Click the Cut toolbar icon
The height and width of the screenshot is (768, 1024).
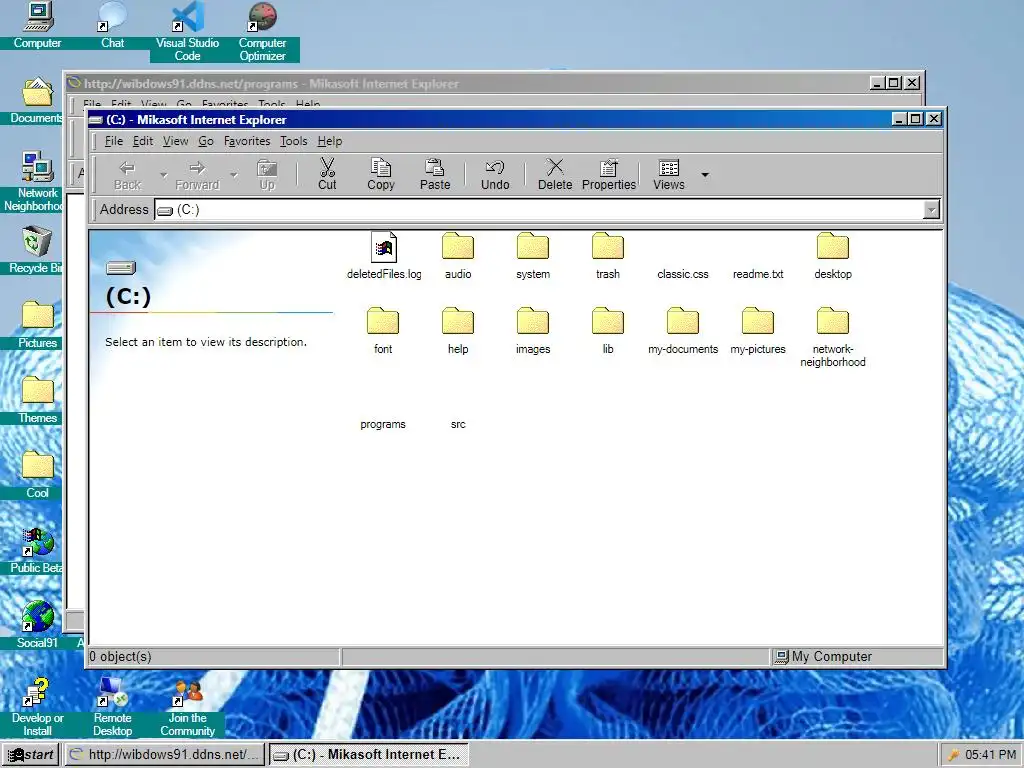click(327, 174)
